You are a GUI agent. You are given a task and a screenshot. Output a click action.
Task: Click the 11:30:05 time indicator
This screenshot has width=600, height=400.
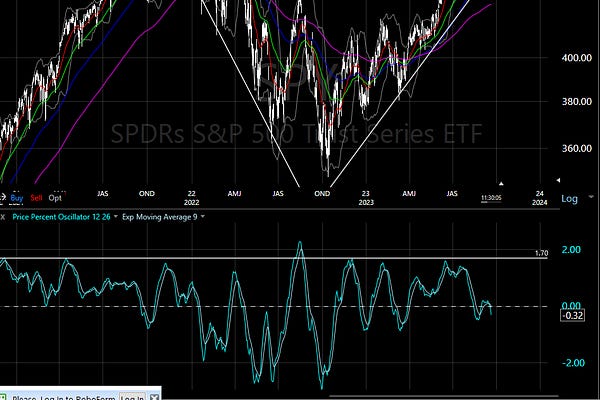tap(491, 198)
